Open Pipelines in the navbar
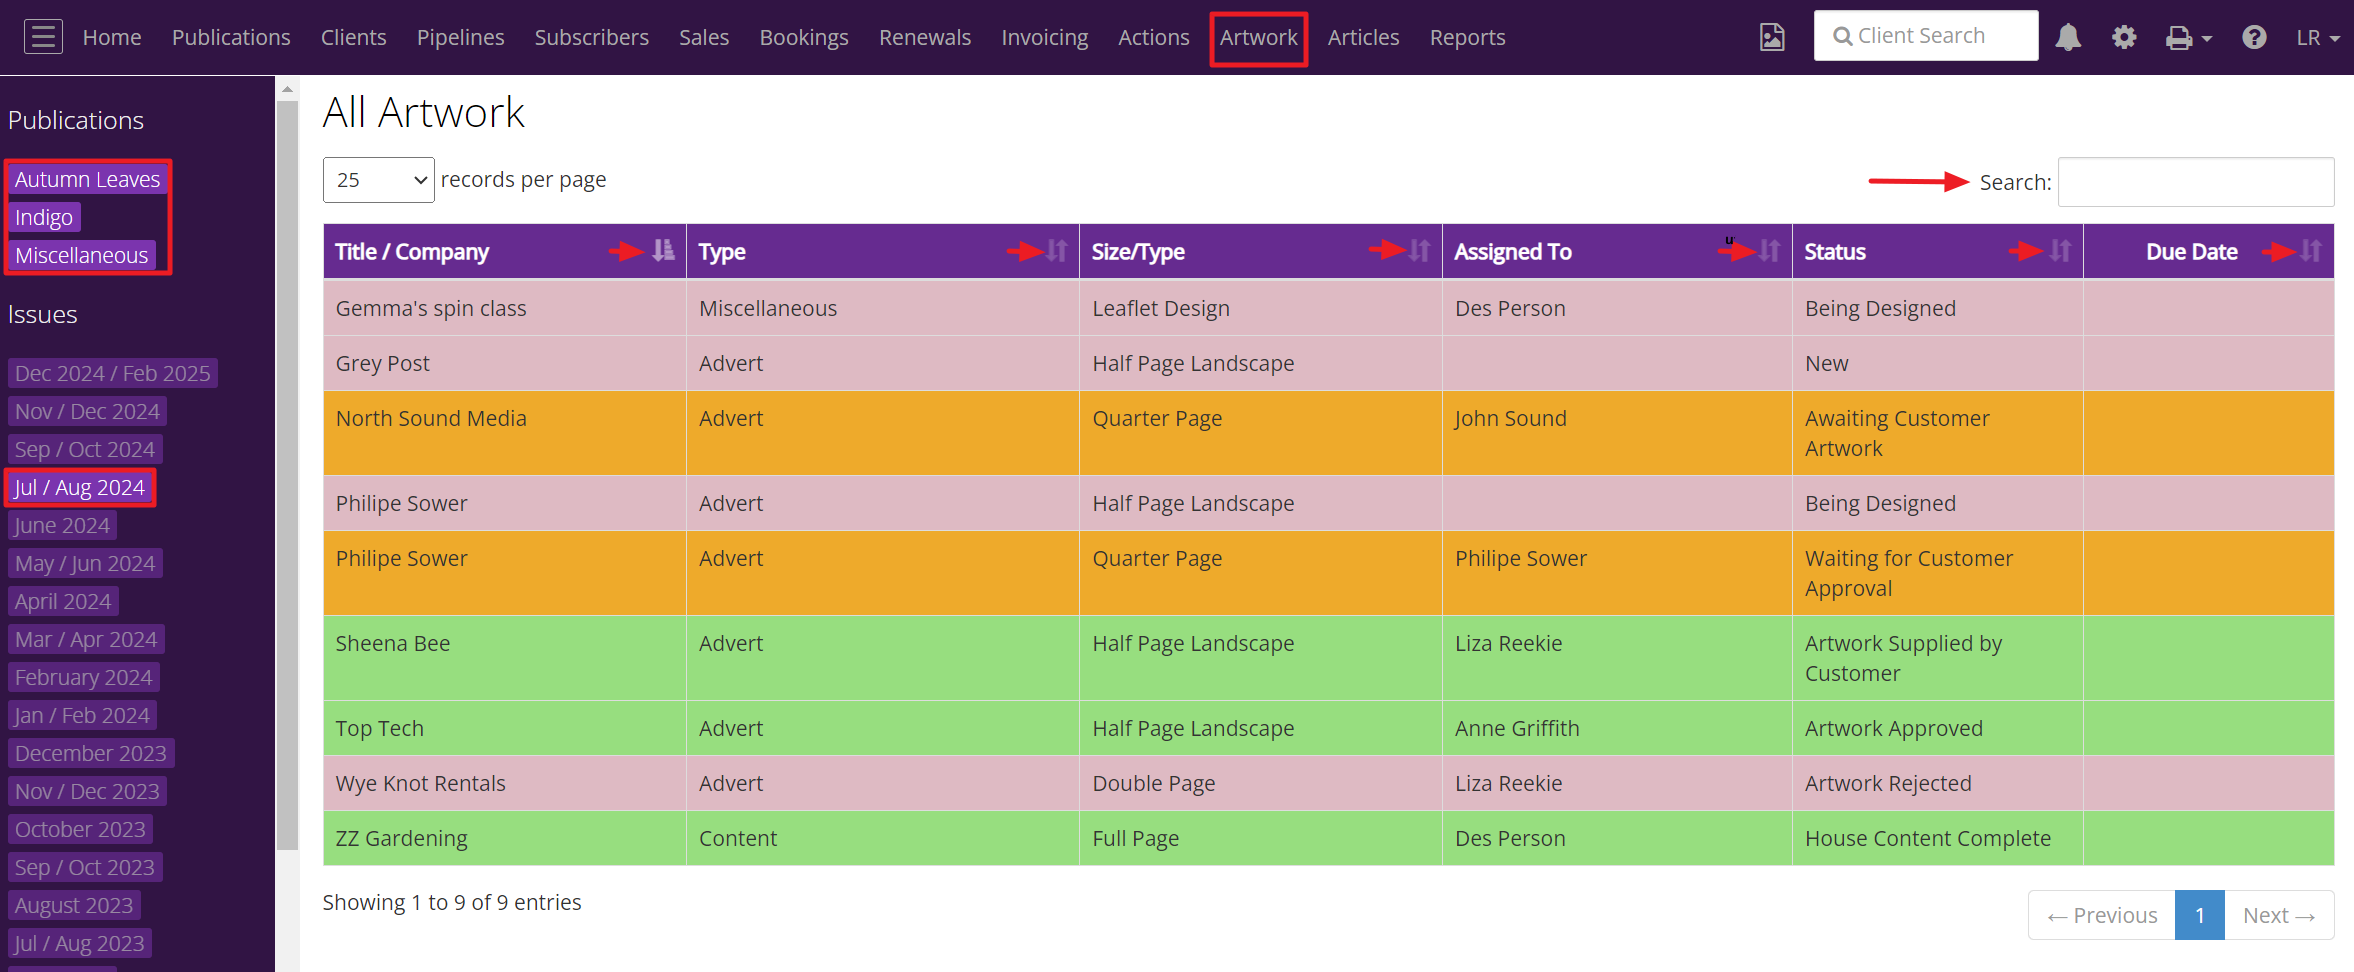The image size is (2354, 972). pos(460,37)
